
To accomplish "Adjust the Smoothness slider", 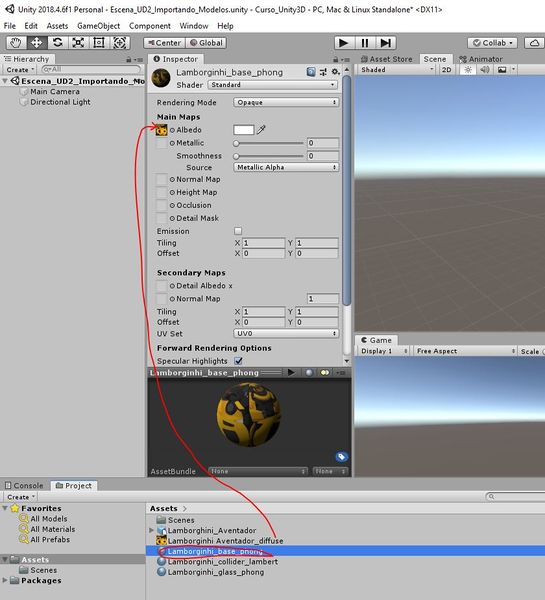I will pyautogui.click(x=269, y=156).
